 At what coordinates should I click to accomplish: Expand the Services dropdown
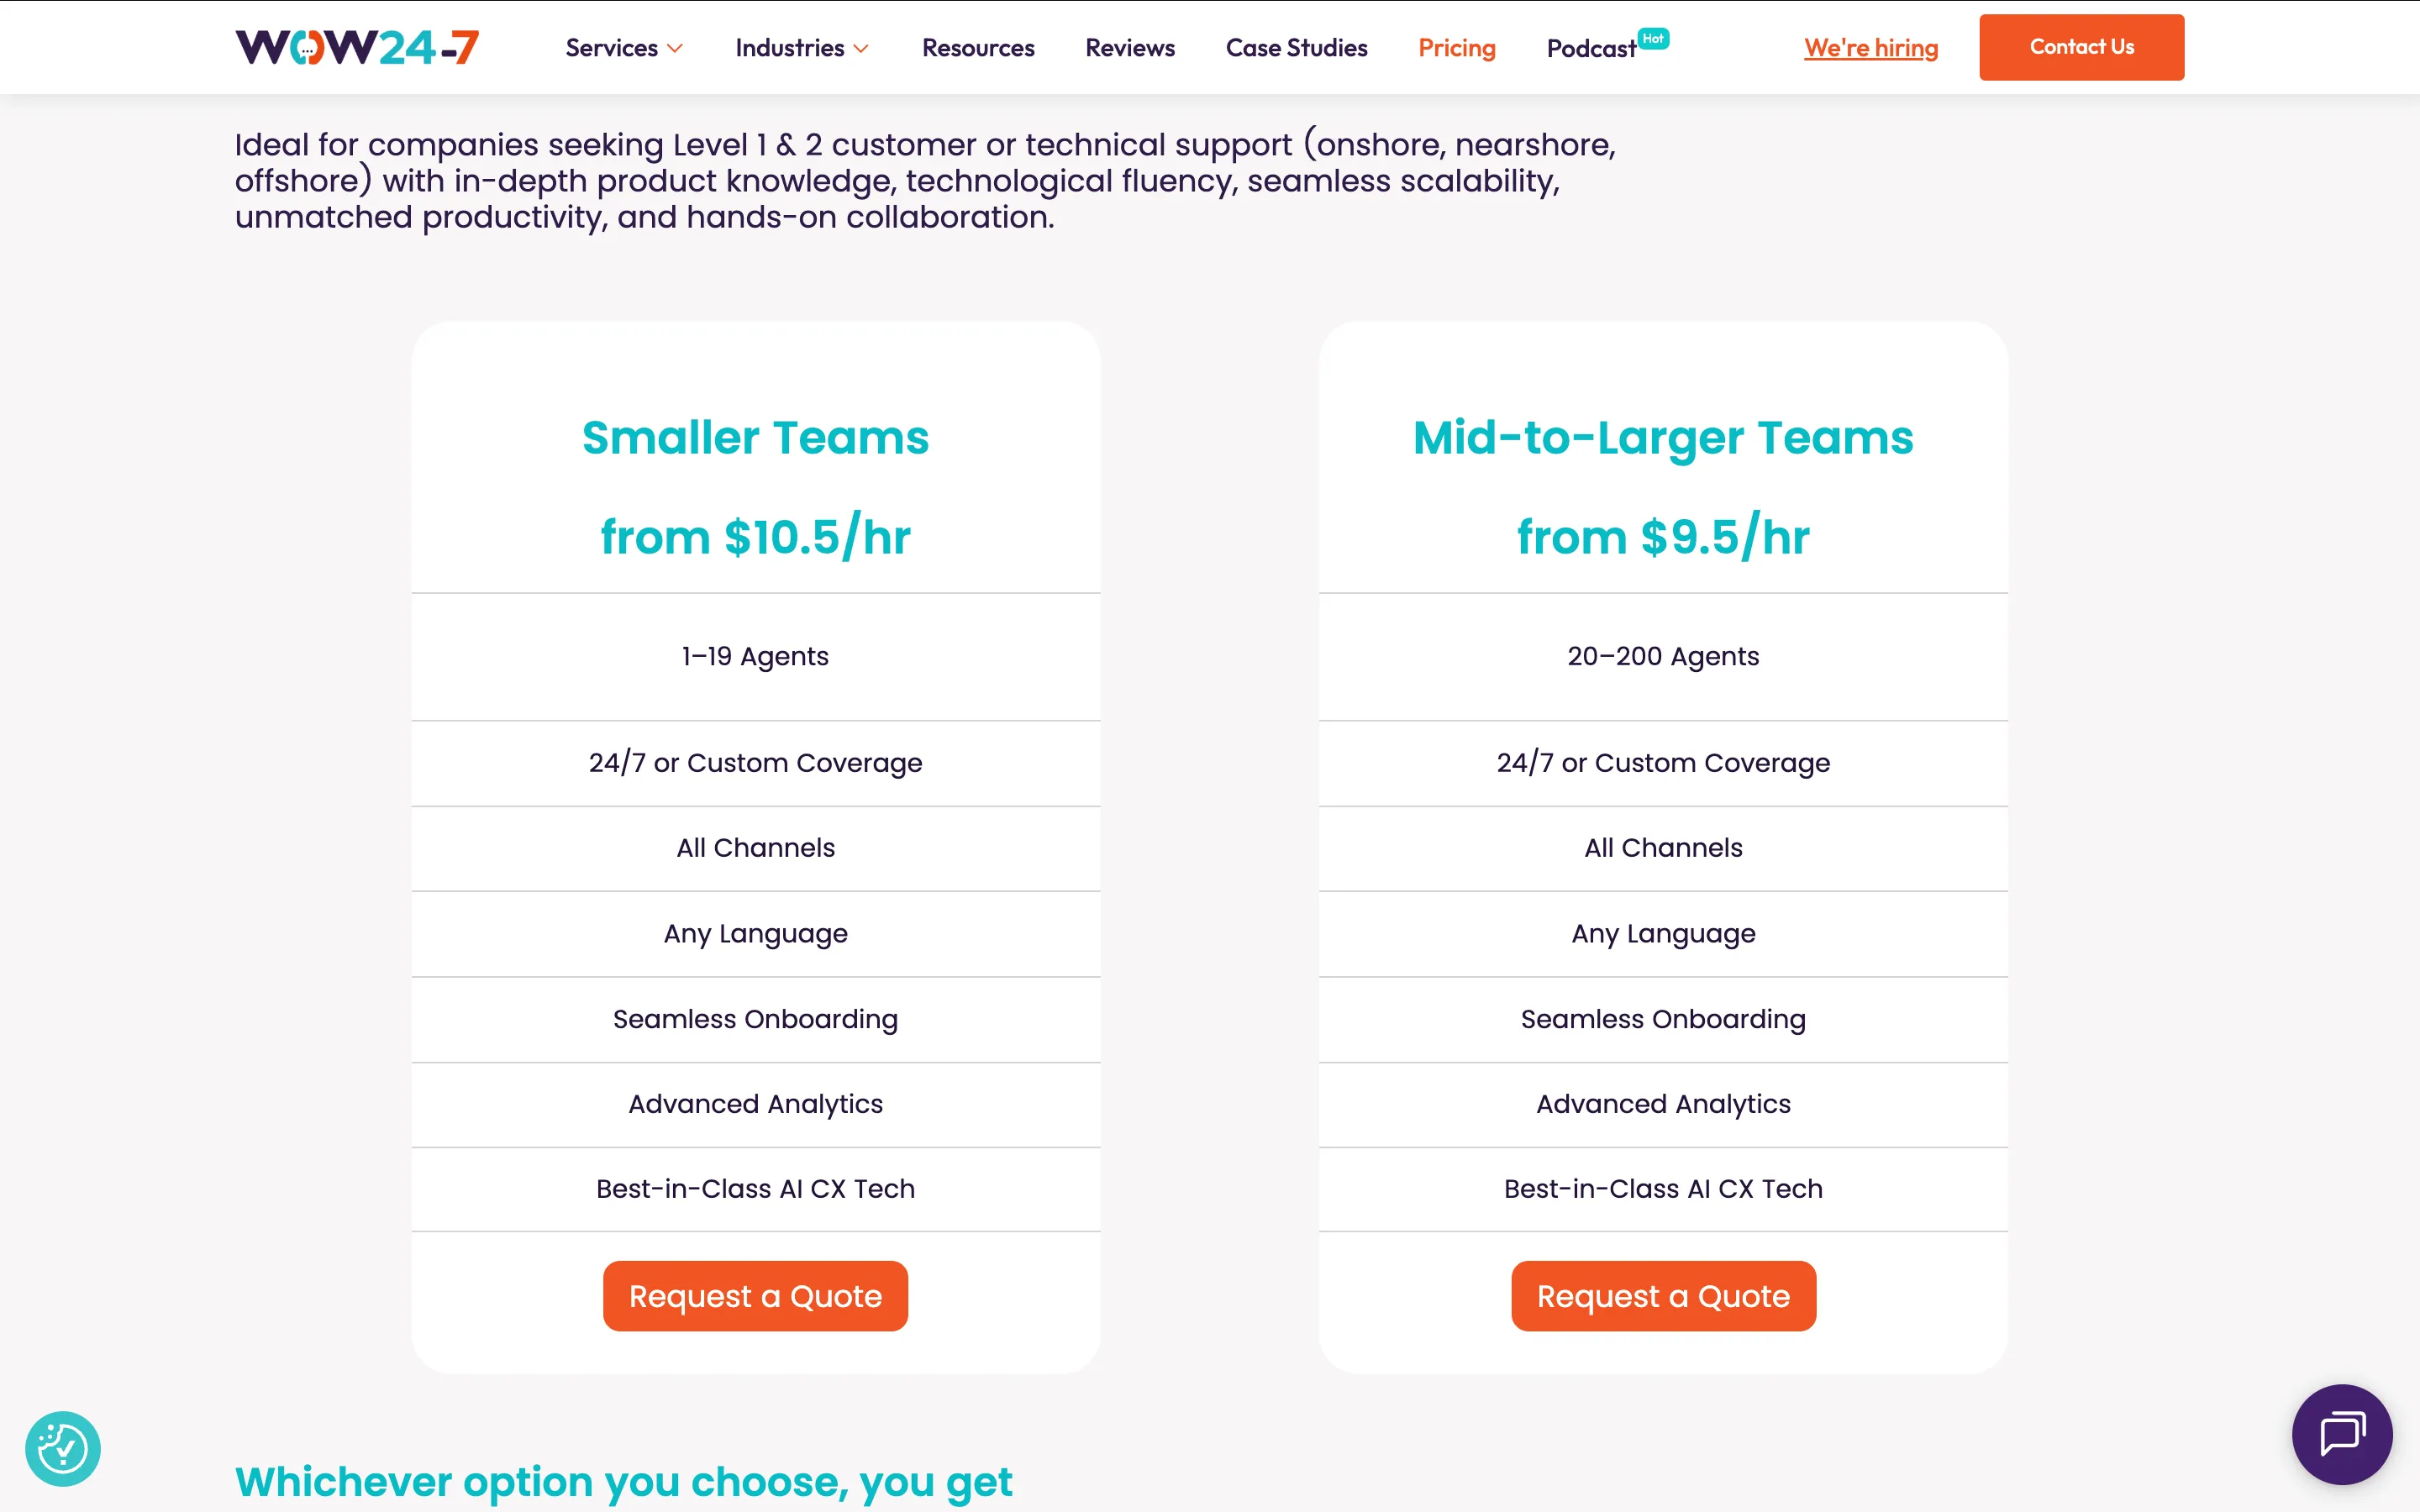(622, 47)
